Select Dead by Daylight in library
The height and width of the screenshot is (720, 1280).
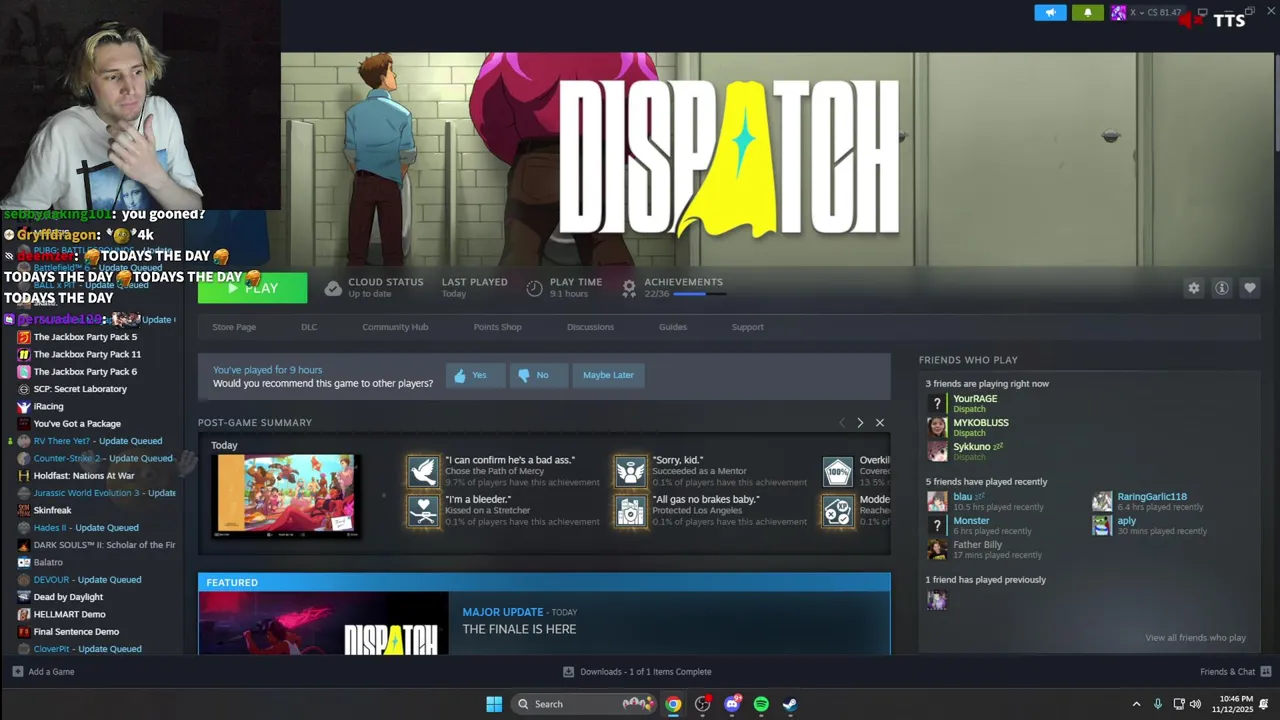point(68,597)
